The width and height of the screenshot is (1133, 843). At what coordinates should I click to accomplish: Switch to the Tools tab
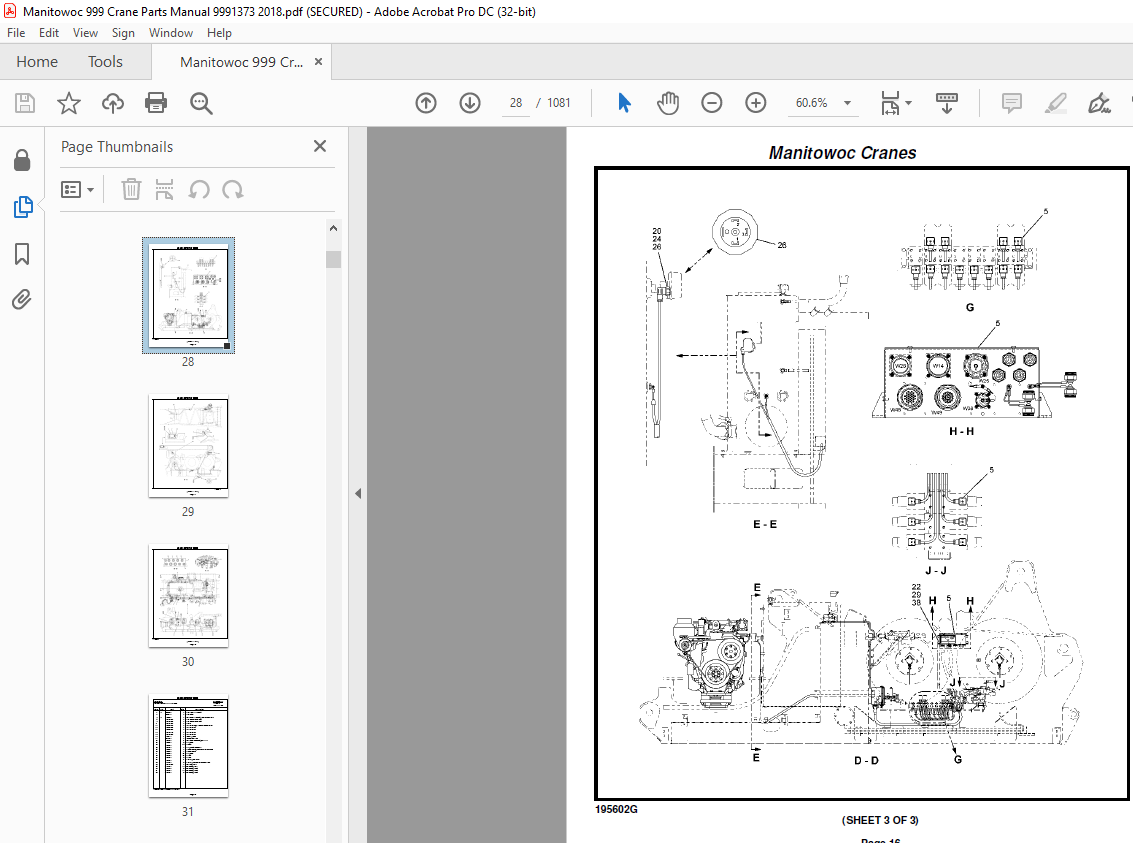point(105,62)
